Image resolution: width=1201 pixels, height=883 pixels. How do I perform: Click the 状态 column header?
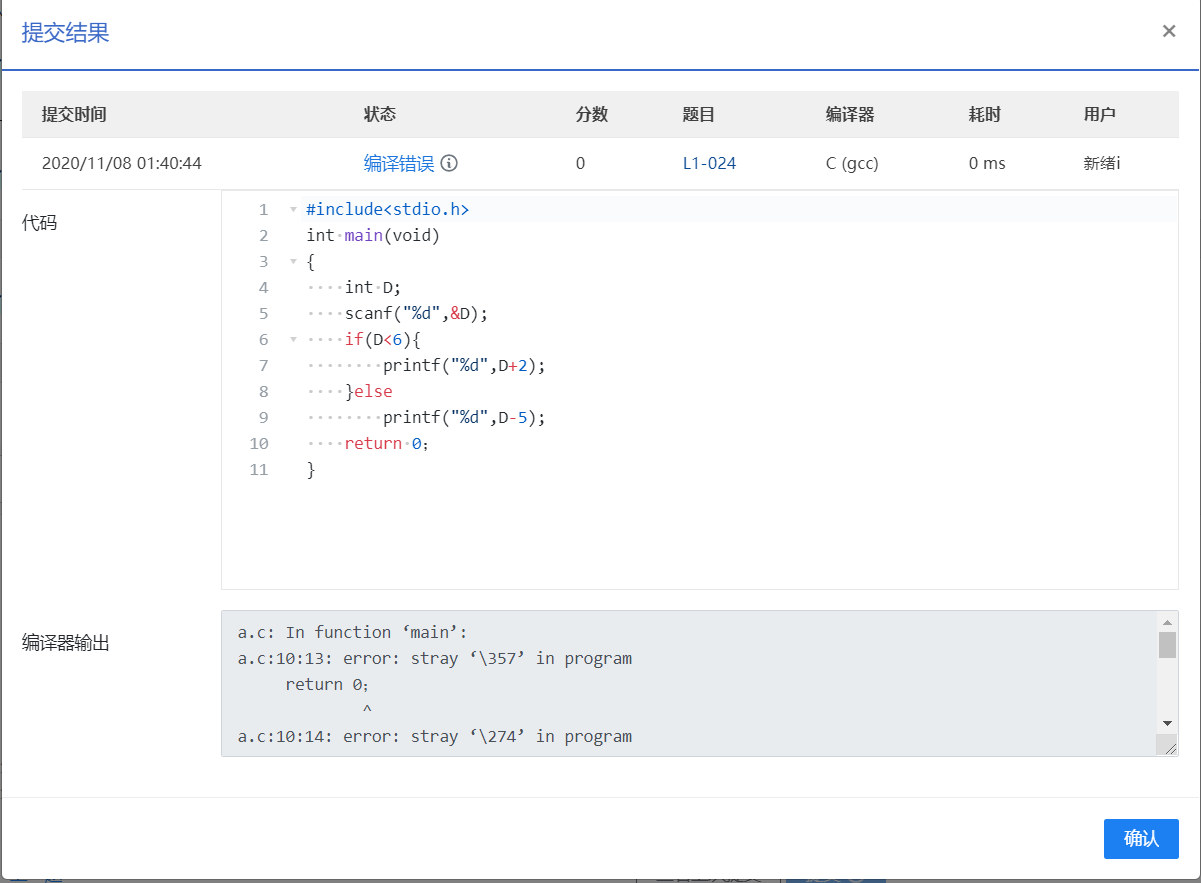tap(379, 114)
